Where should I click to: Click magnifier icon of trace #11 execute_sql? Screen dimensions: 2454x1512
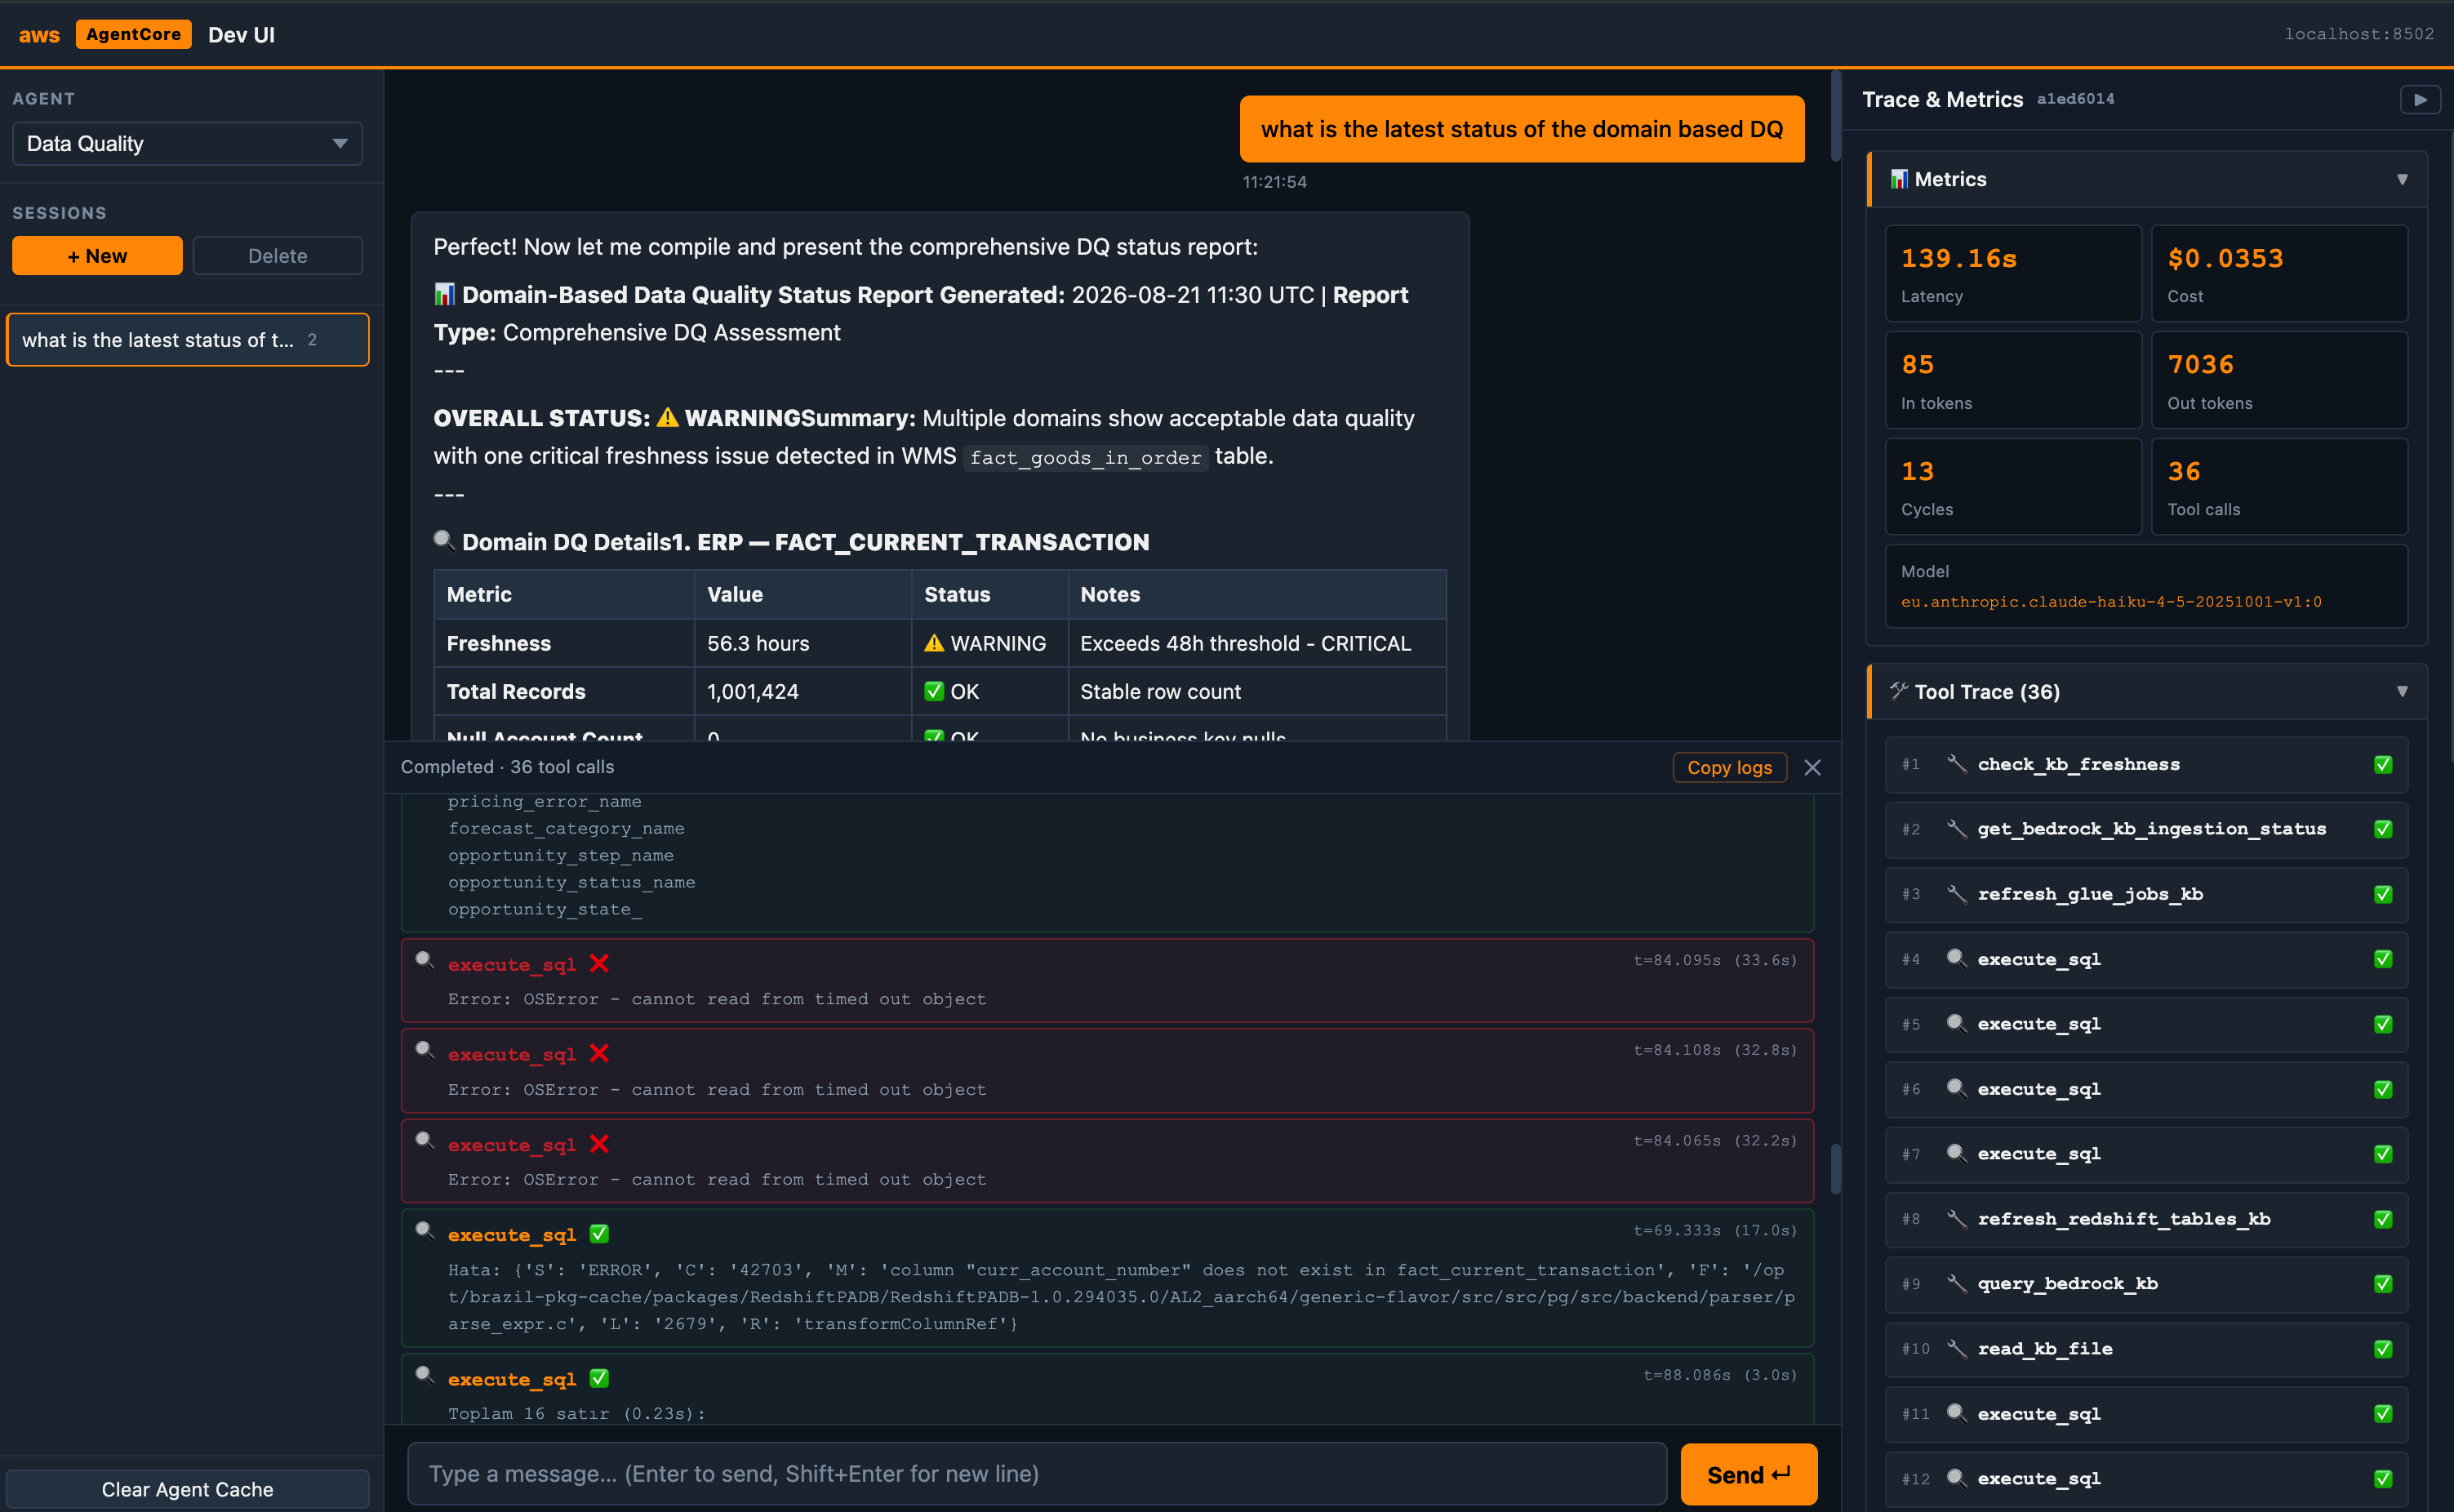(1957, 1414)
